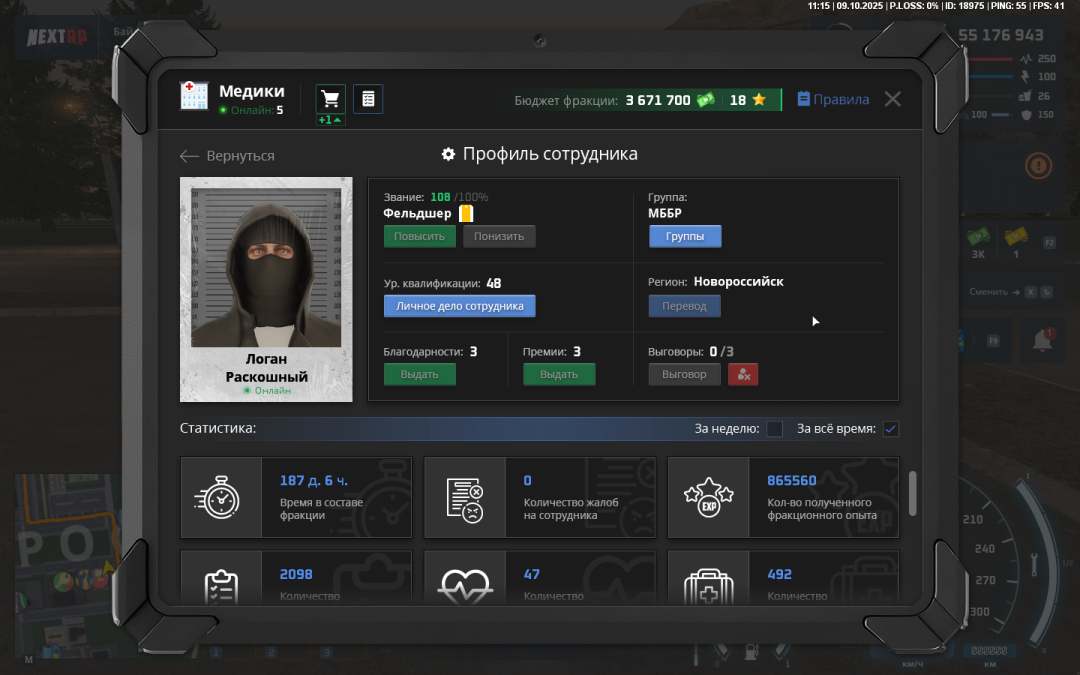The image size is (1080, 675).
Task: Enable the За неделю checkbox
Action: pos(774,429)
